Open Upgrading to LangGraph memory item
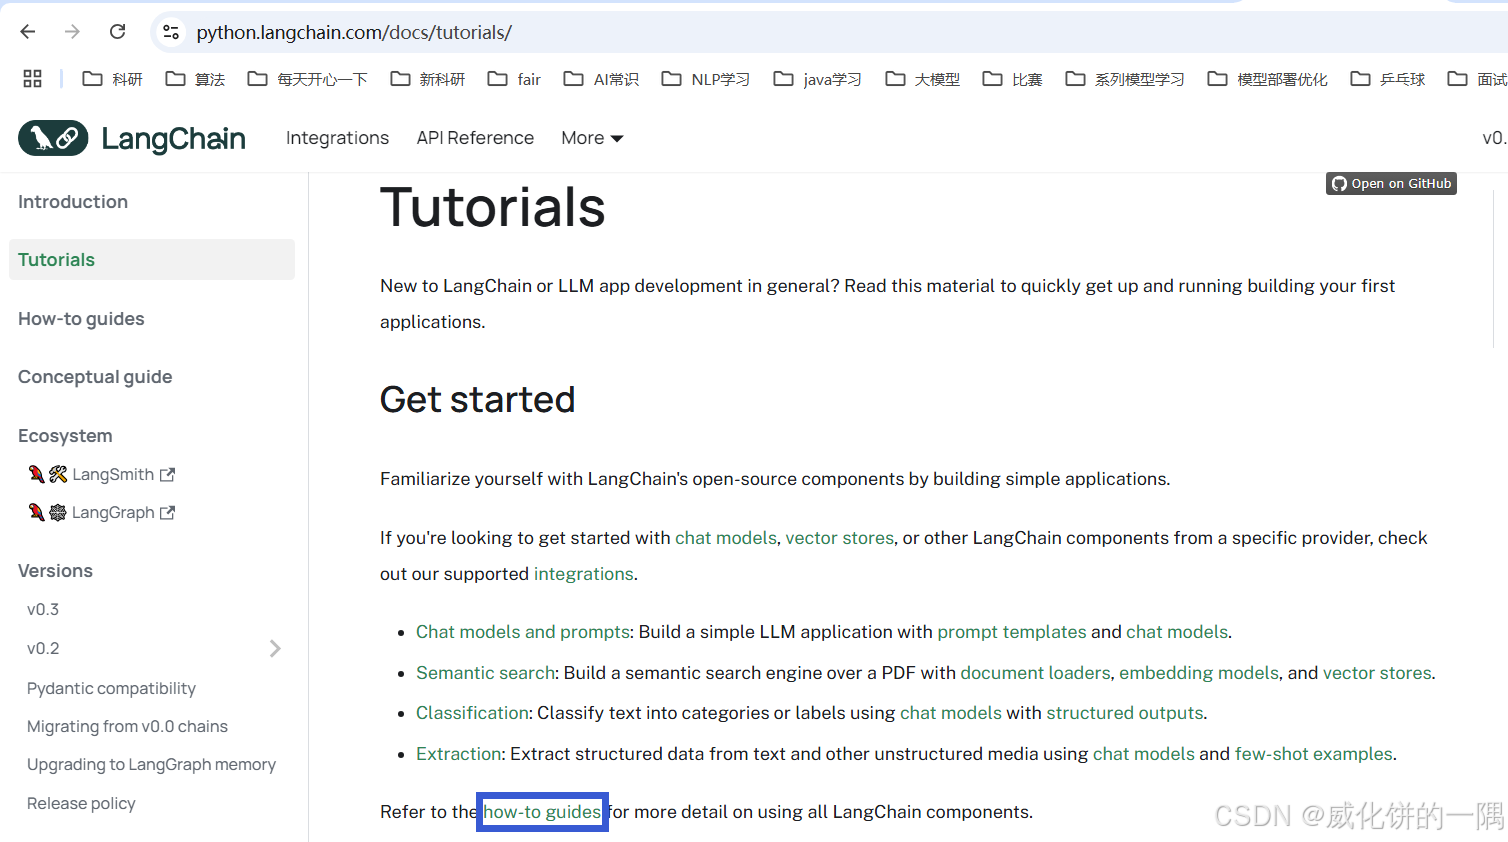The image size is (1508, 842). click(151, 765)
